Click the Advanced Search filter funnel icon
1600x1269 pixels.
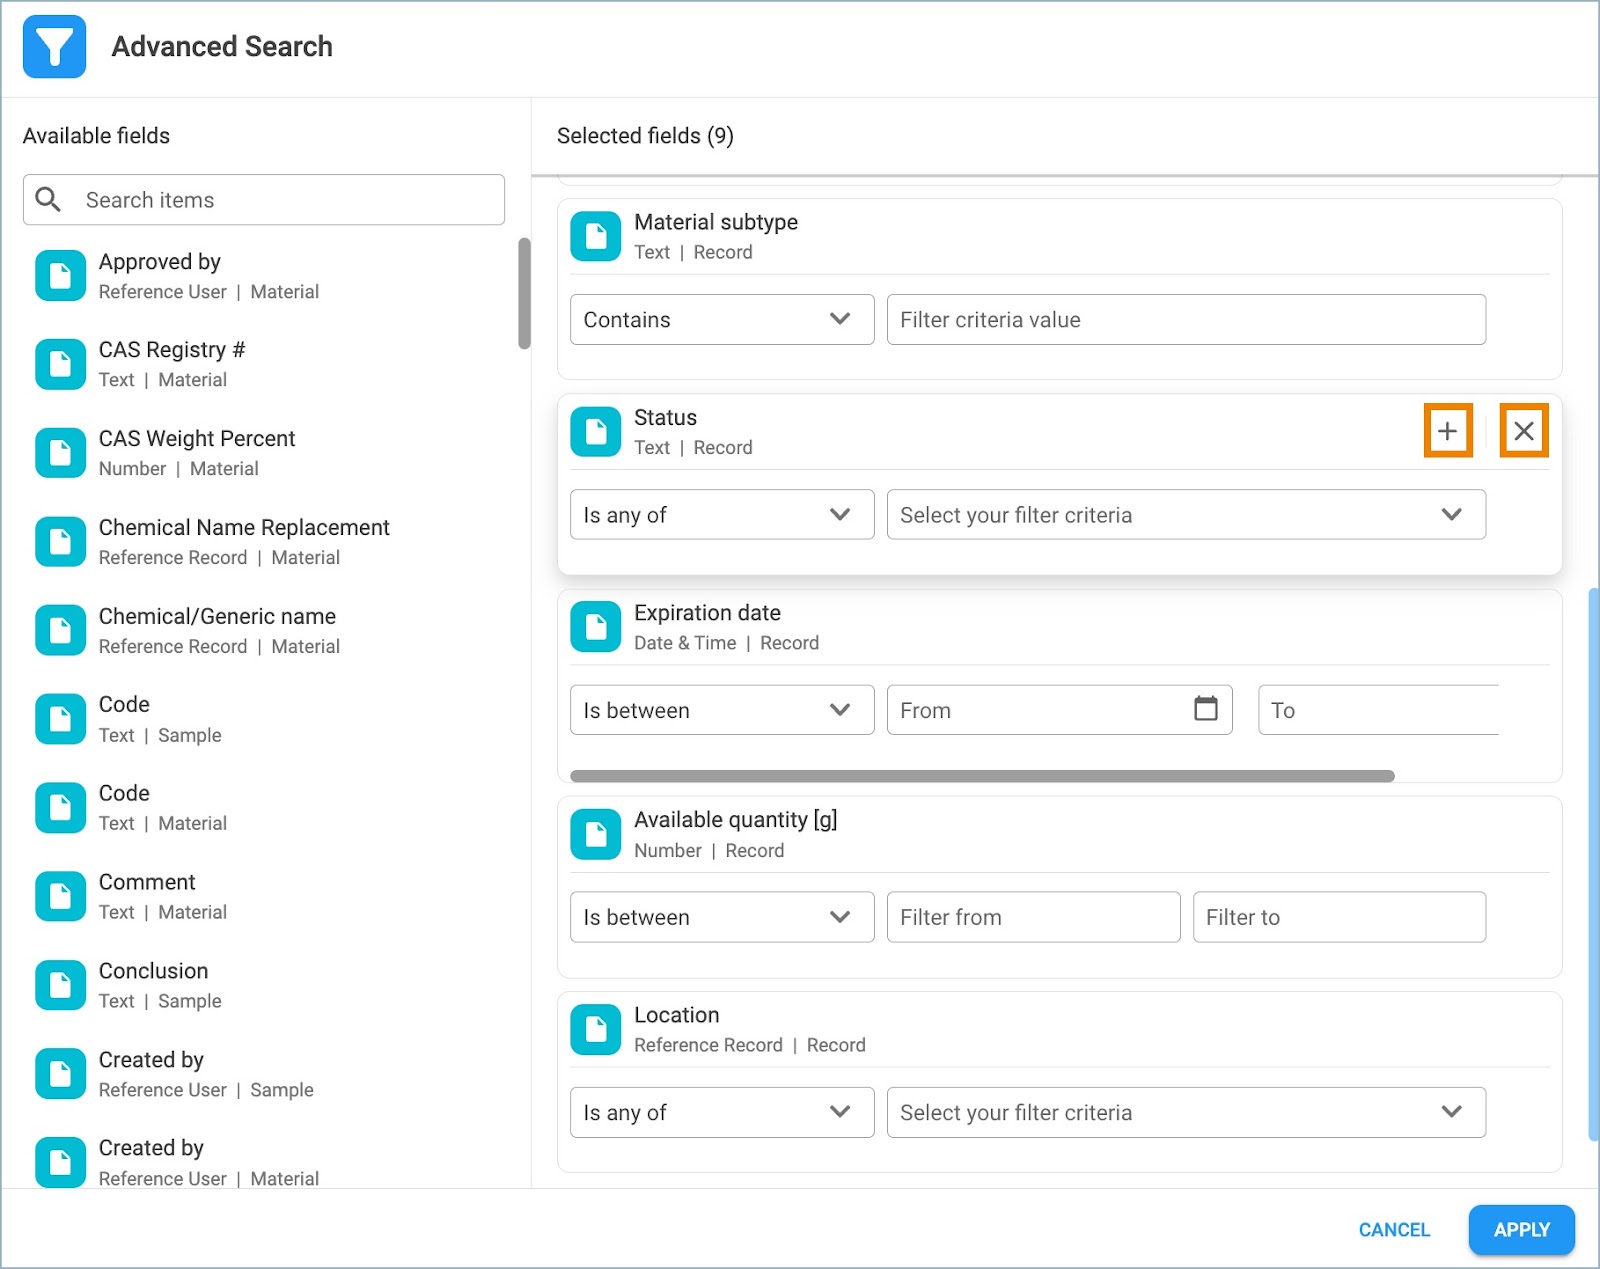click(54, 46)
